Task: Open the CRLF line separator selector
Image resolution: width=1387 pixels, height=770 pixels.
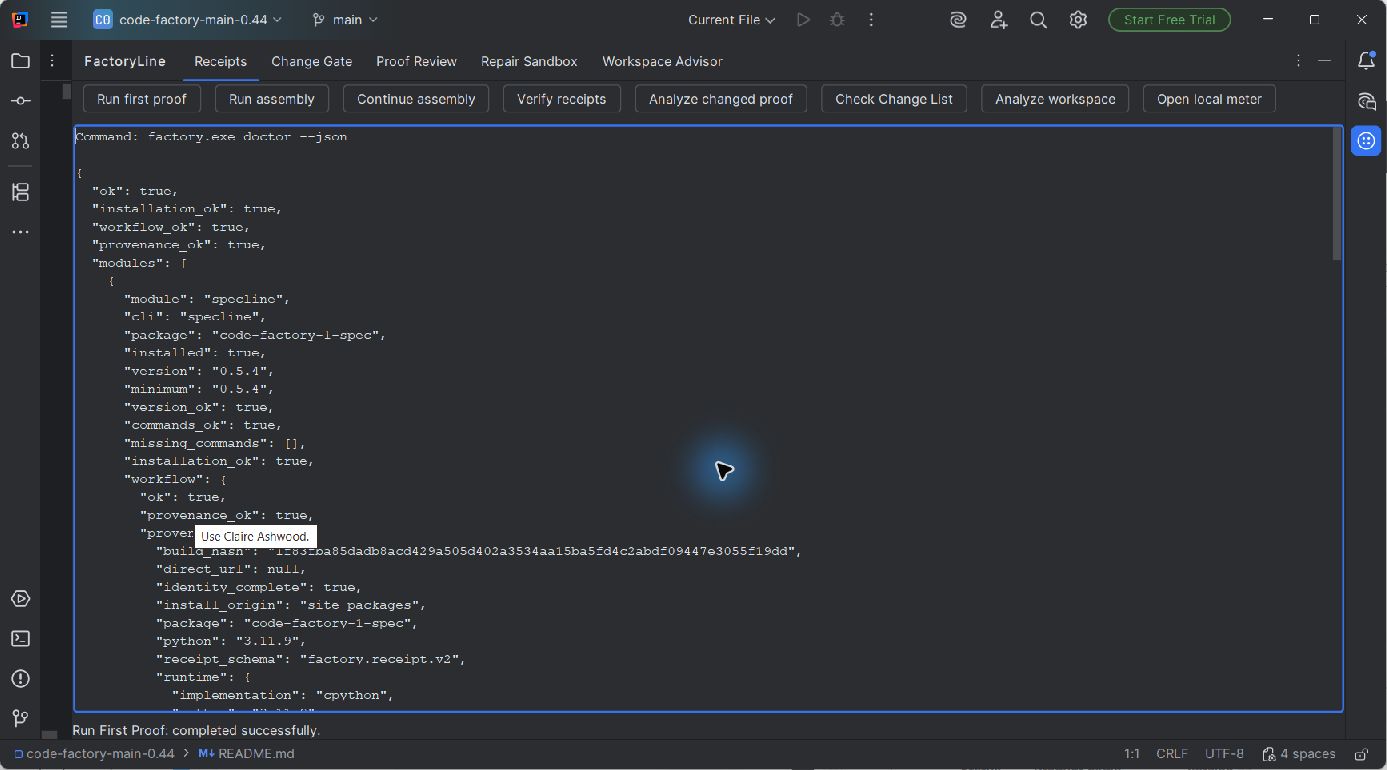Action: click(1172, 754)
